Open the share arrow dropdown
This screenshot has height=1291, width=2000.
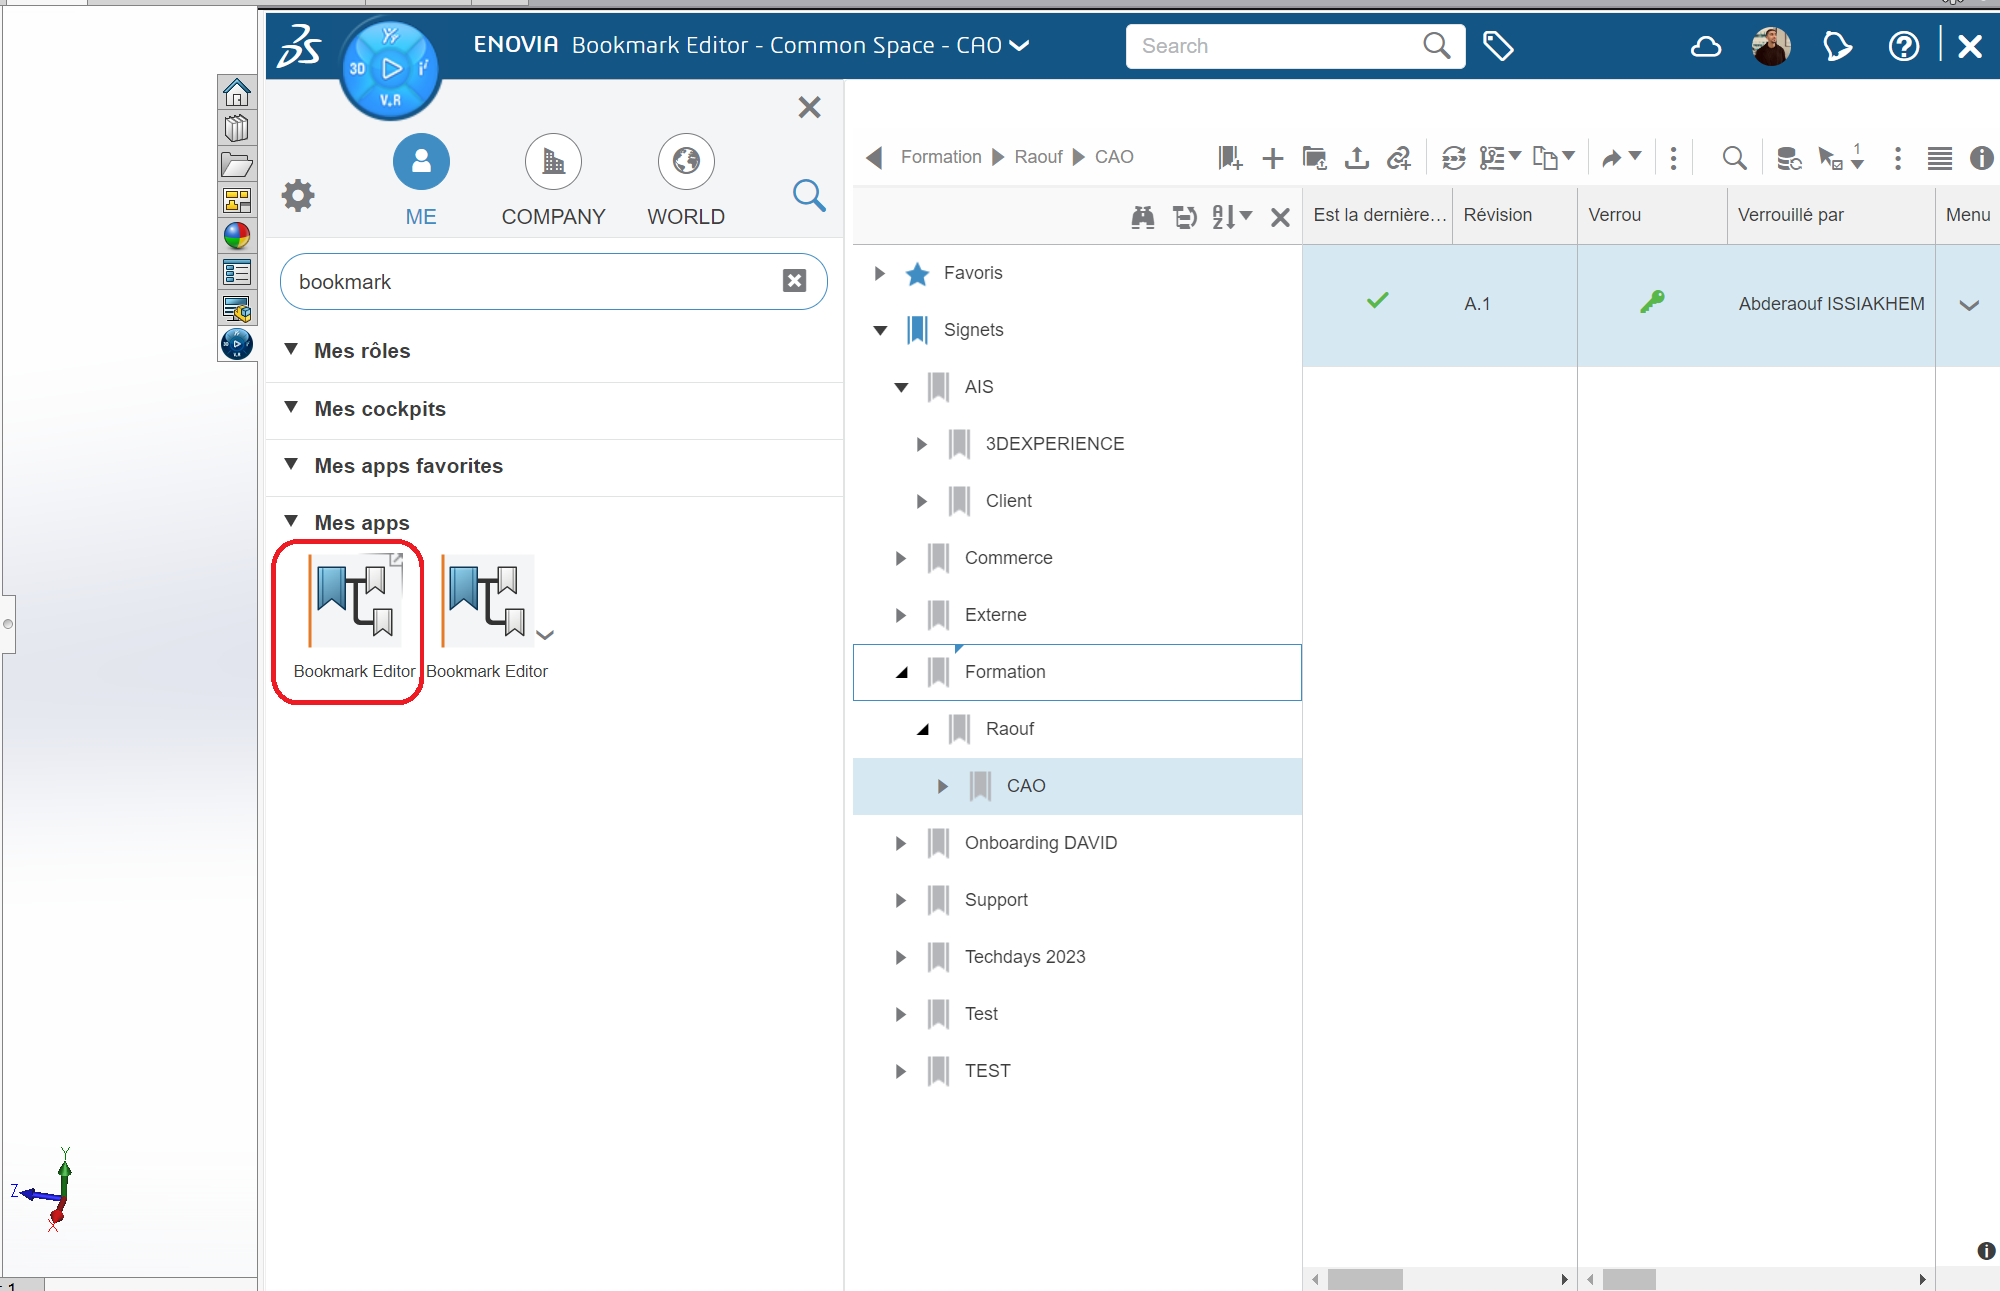[1620, 157]
